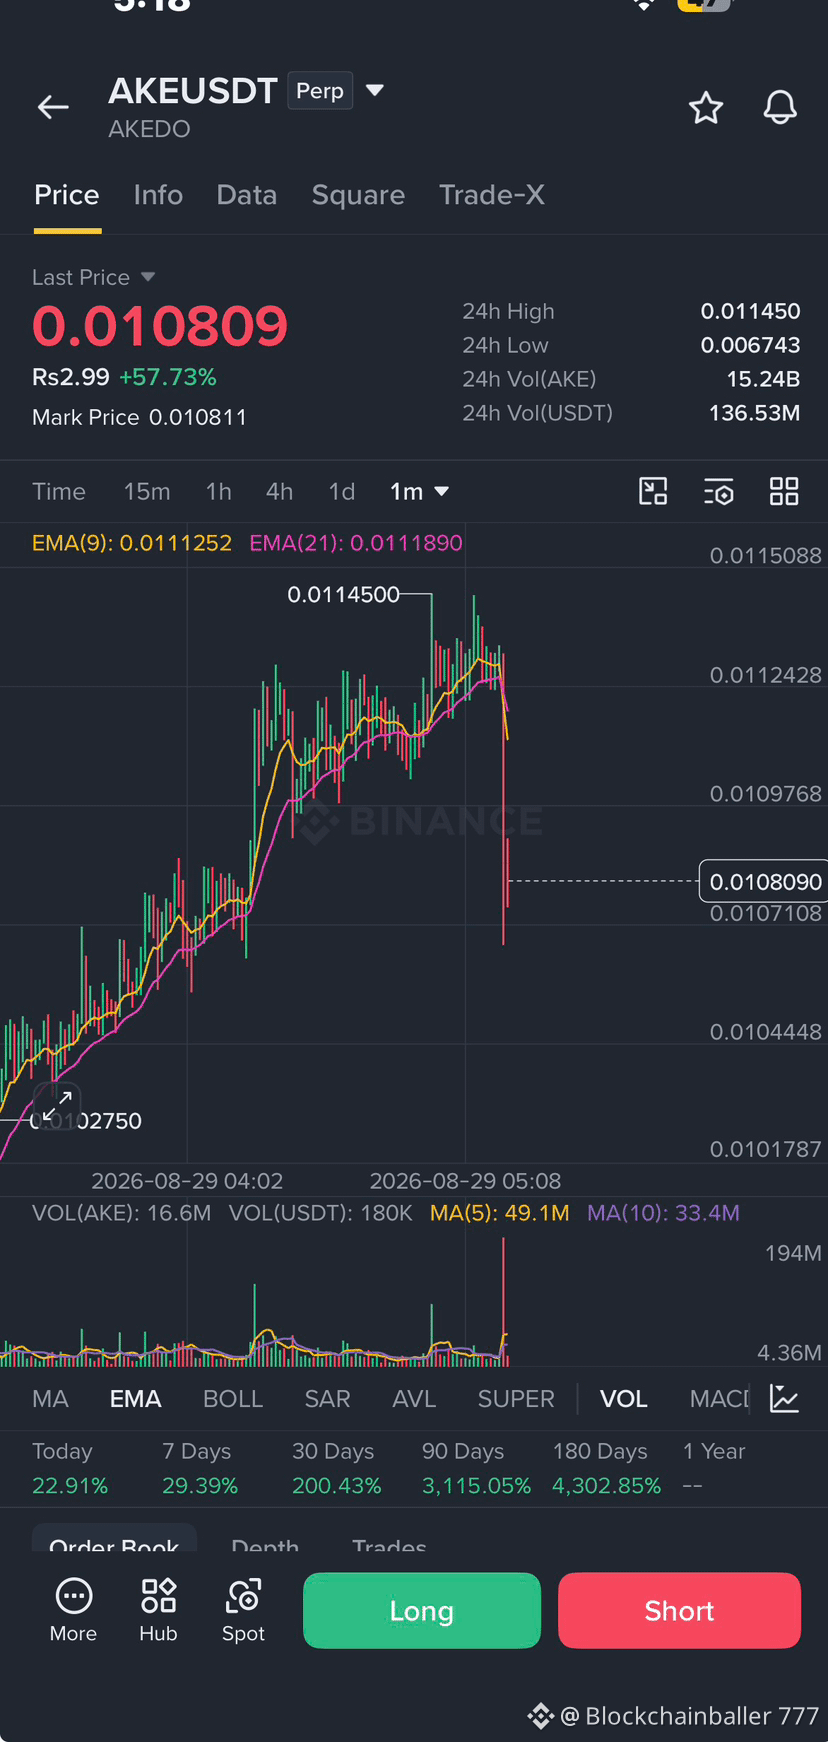This screenshot has height=1742, width=828.
Task: Tap the tall red volume bar
Action: click(504, 1301)
